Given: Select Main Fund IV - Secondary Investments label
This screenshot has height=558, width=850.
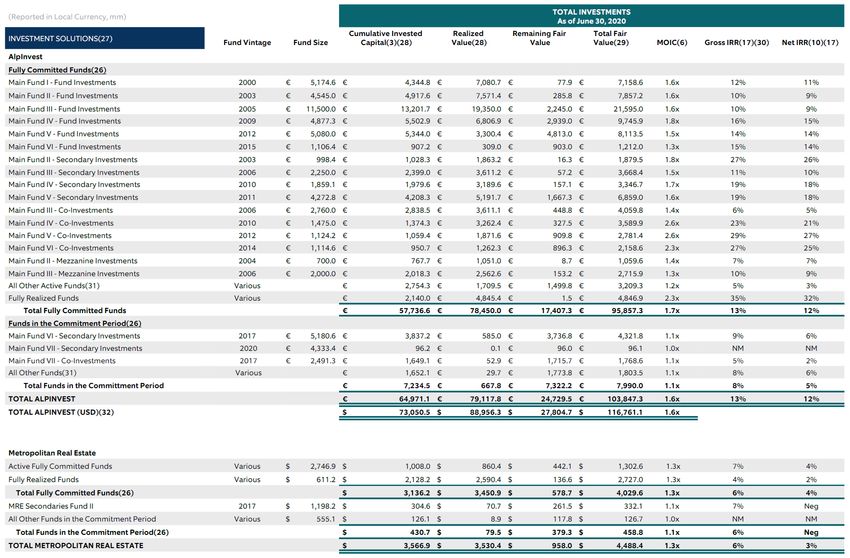Looking at the screenshot, I should click(74, 184).
